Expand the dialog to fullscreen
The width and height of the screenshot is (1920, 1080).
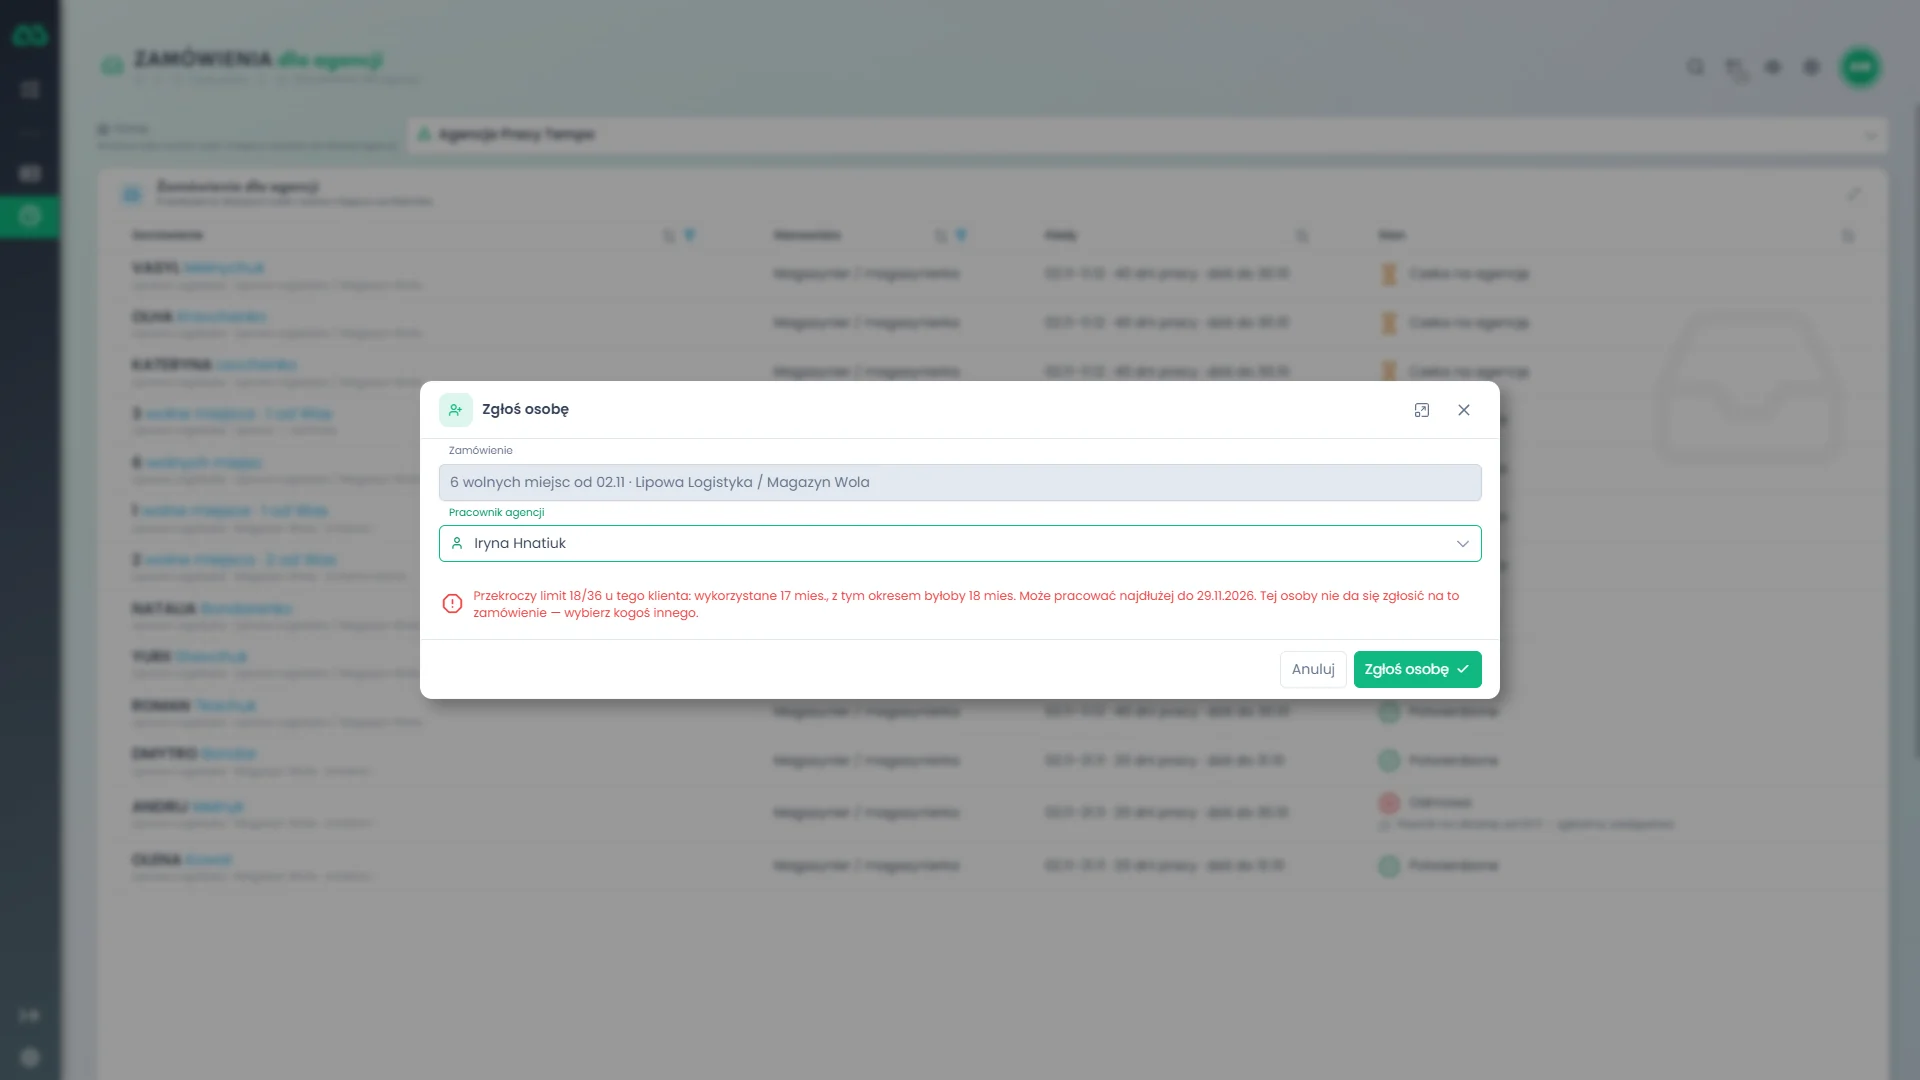1422,410
